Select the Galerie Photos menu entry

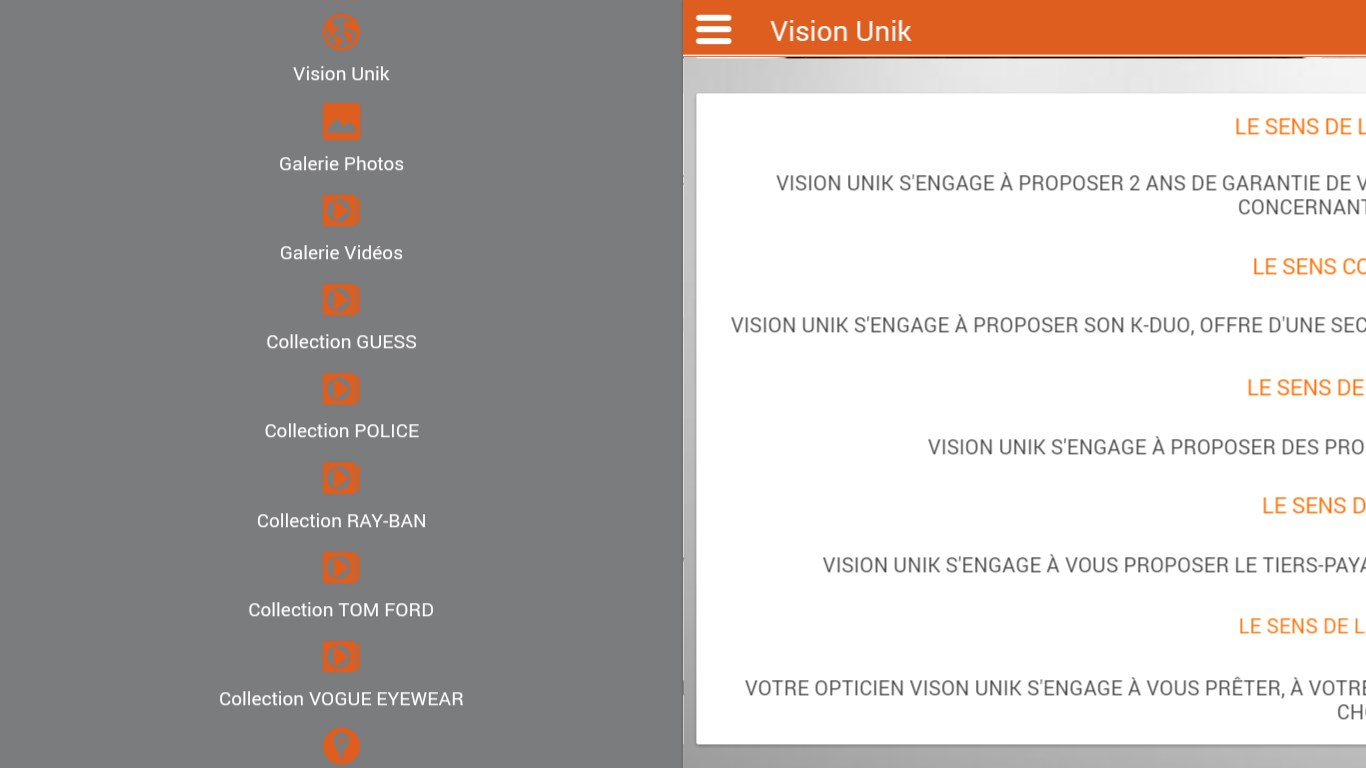(x=341, y=163)
